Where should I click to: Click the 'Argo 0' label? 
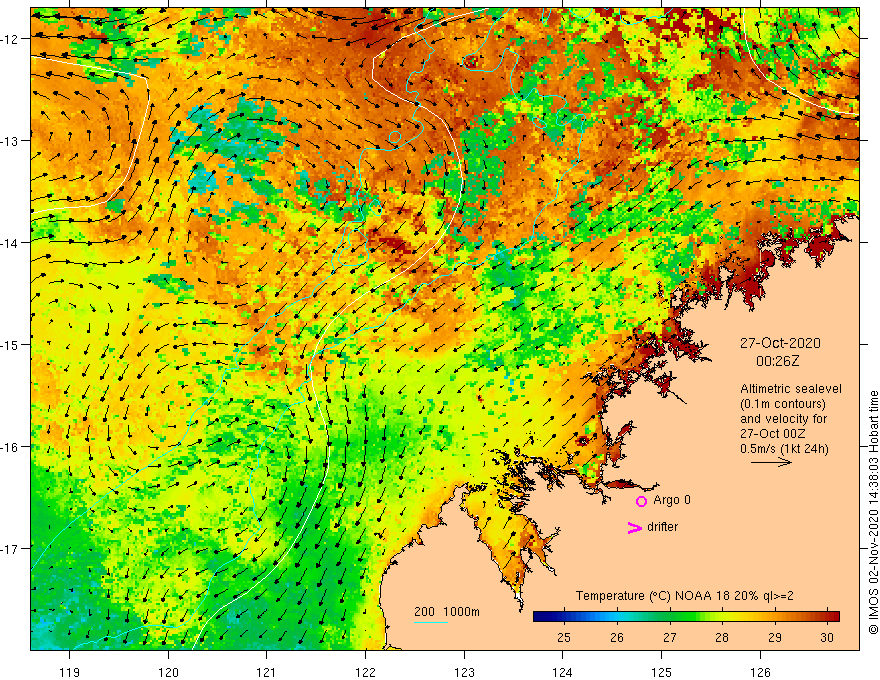click(x=672, y=500)
